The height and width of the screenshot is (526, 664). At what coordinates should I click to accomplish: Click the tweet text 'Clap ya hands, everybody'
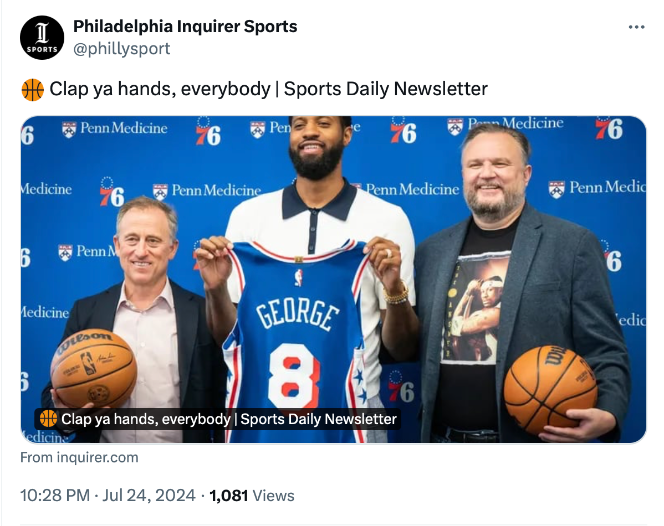(x=159, y=89)
